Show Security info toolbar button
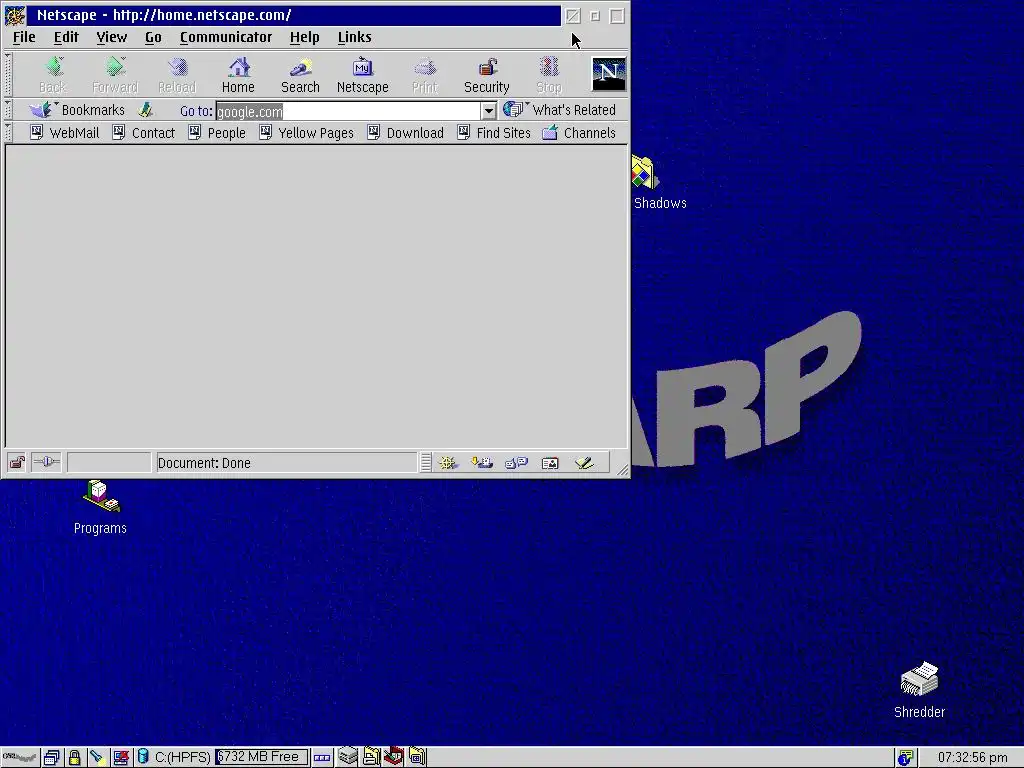 [487, 75]
